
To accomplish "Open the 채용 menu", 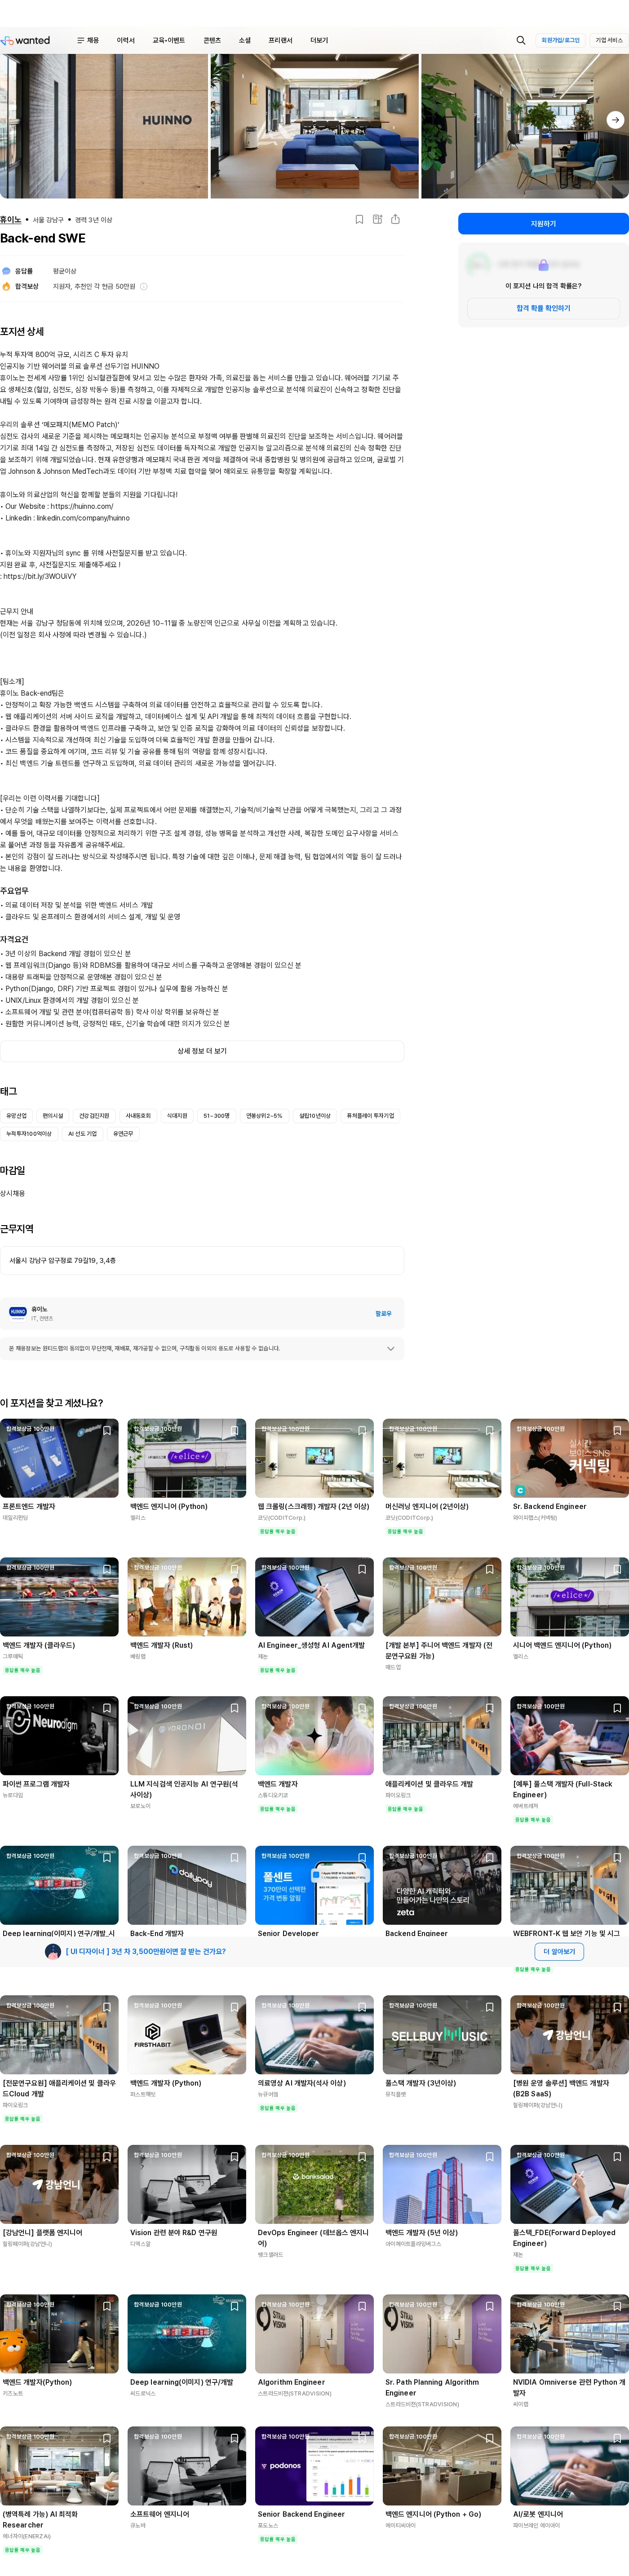I will 93,40.
